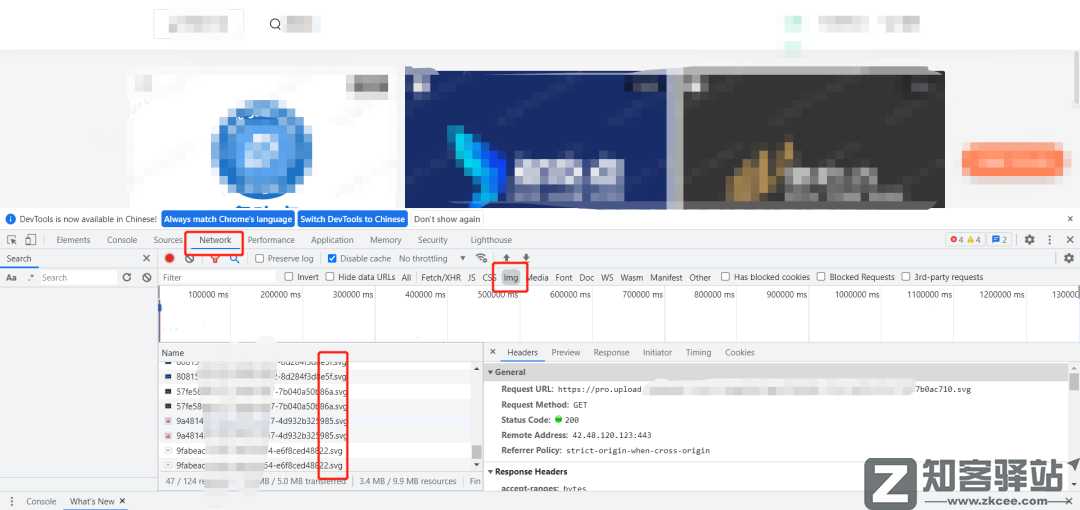Image resolution: width=1080 pixels, height=510 pixels.
Task: Enable the Preserve log checkbox
Action: (x=260, y=259)
